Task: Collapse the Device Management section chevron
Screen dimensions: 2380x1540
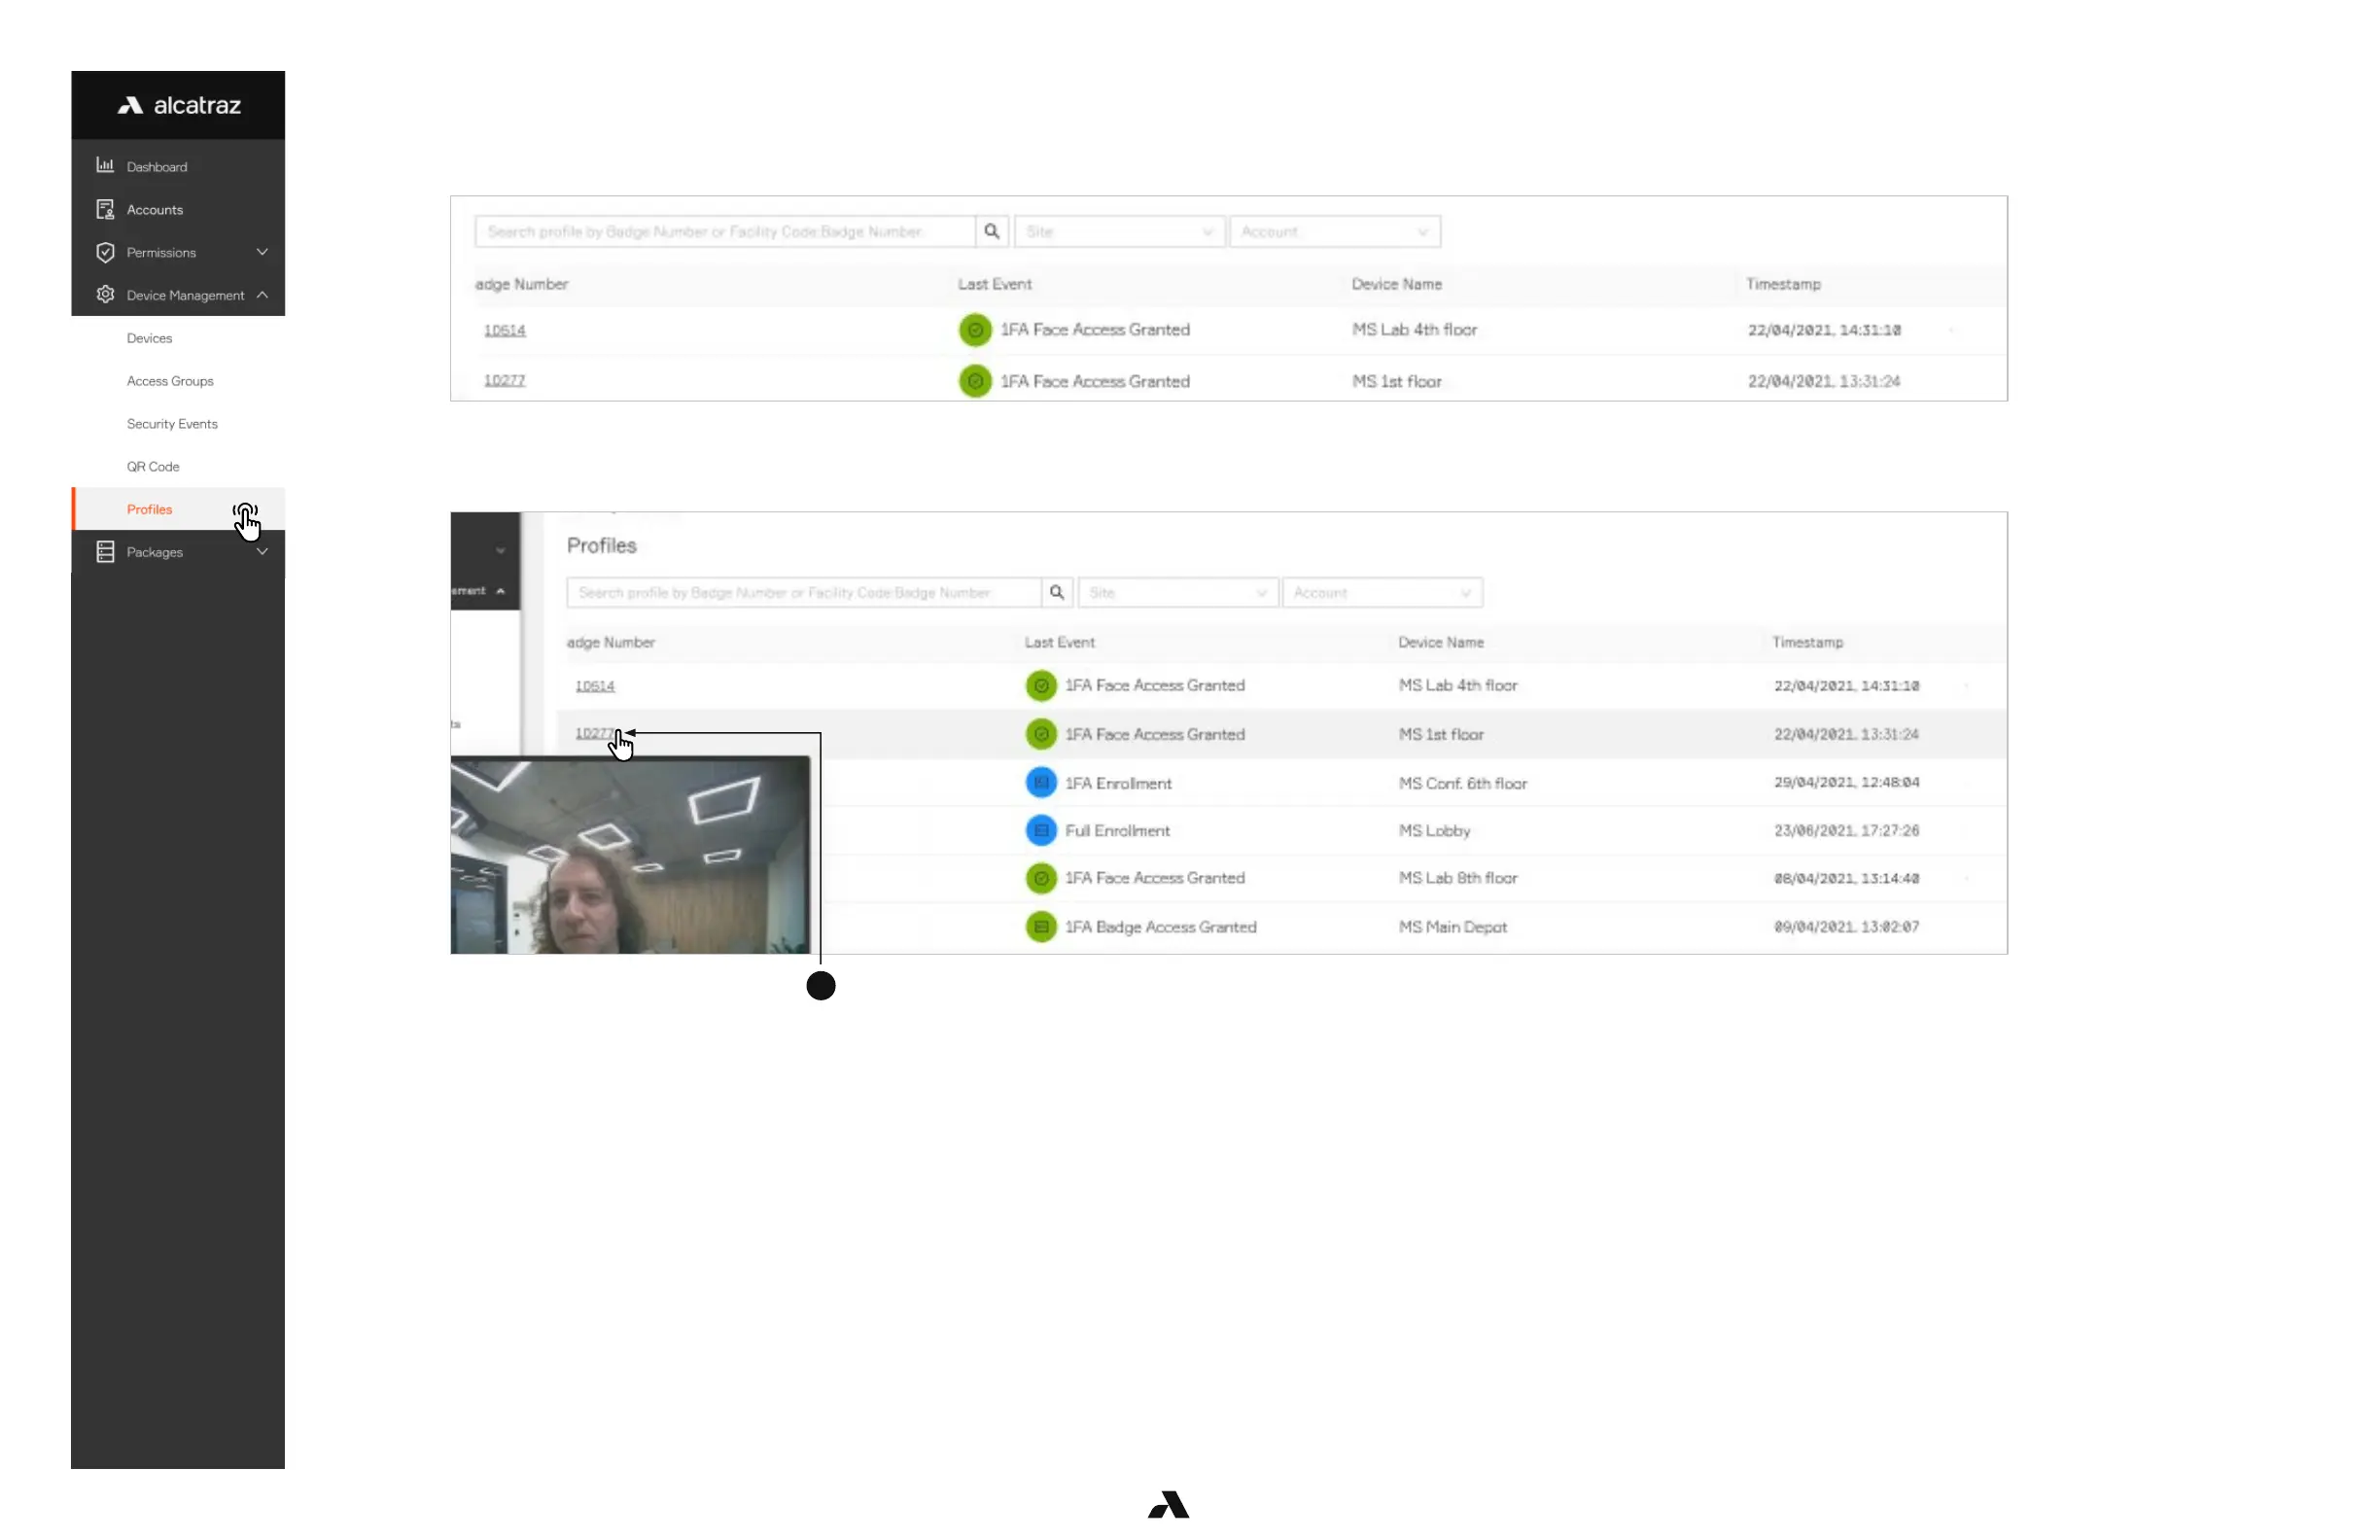Action: pyautogui.click(x=262, y=295)
